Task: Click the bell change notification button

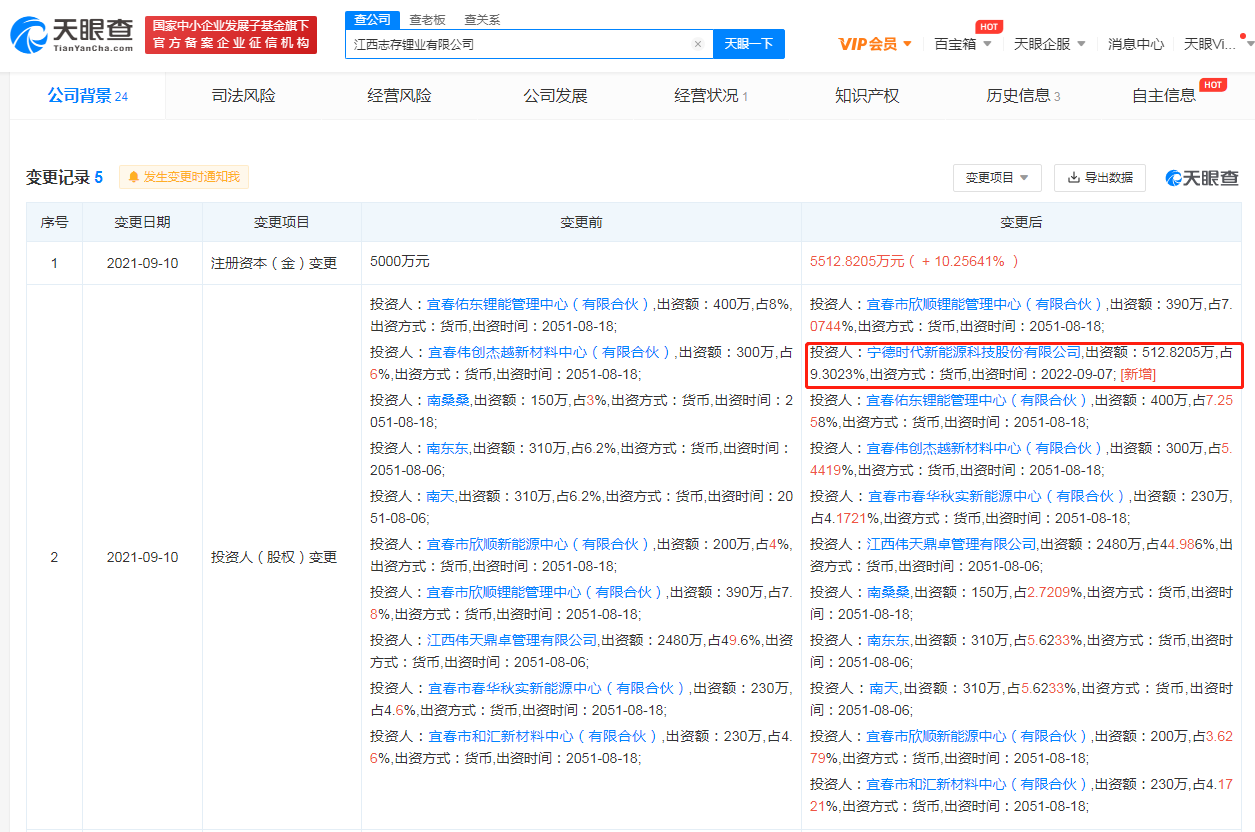Action: coord(184,177)
